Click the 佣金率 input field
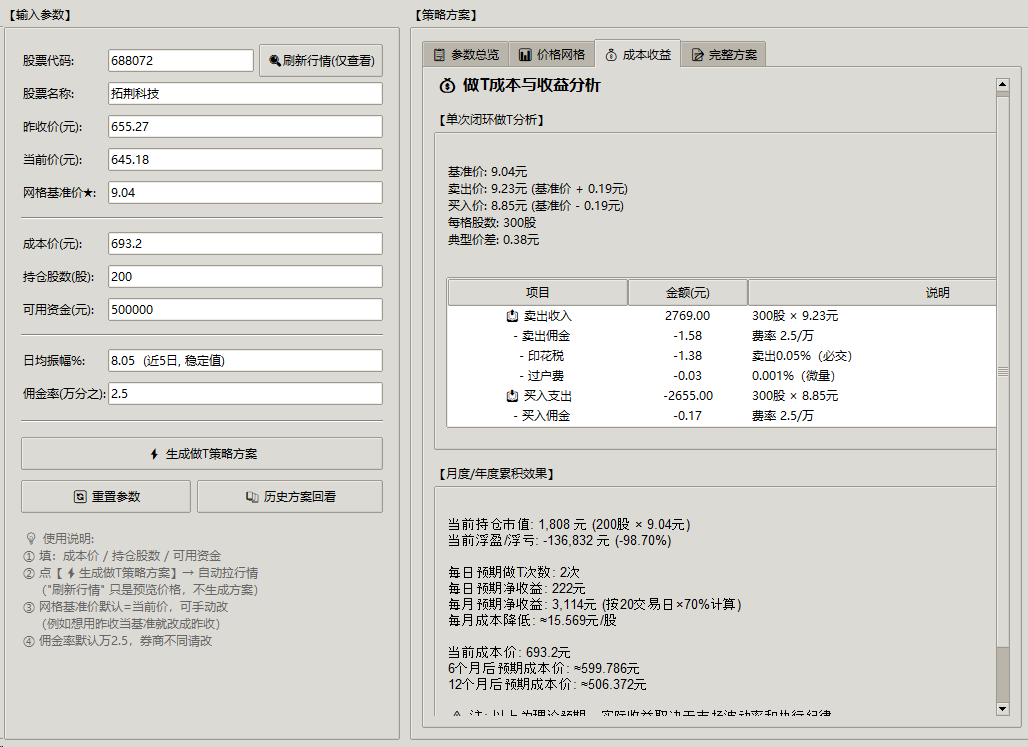 pos(245,394)
